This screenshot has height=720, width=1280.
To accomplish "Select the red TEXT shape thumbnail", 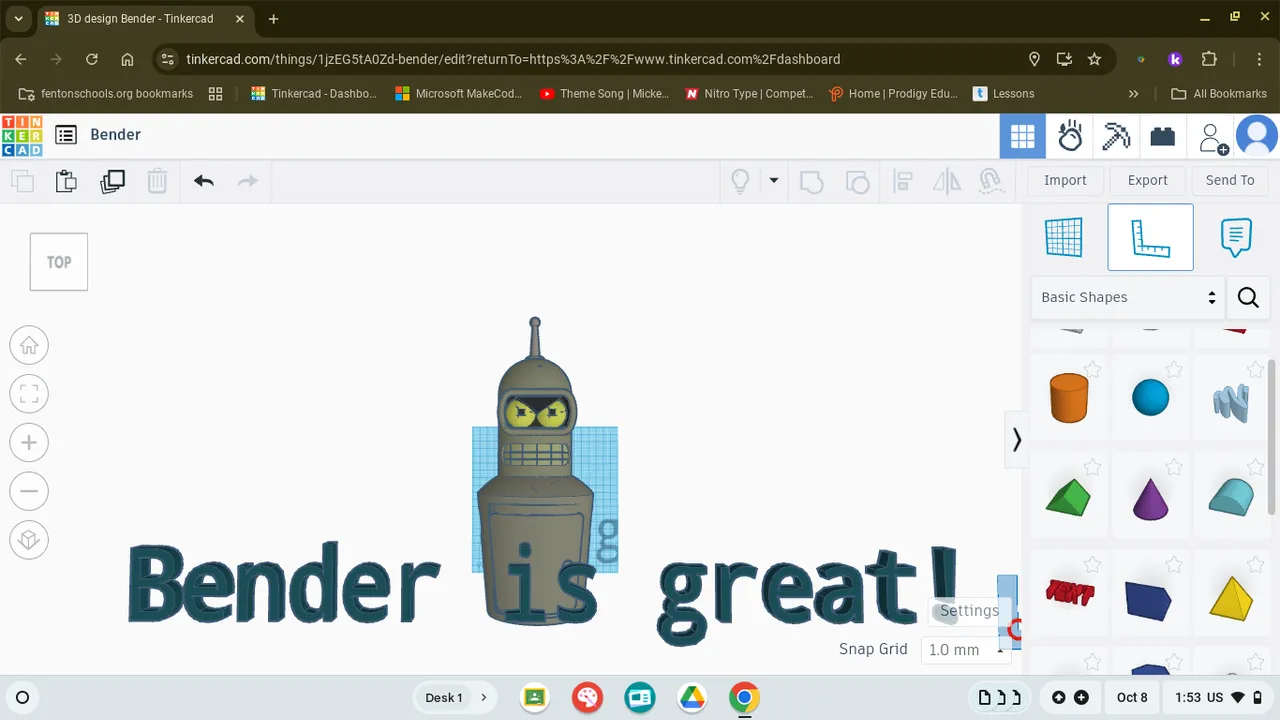I will click(1069, 593).
